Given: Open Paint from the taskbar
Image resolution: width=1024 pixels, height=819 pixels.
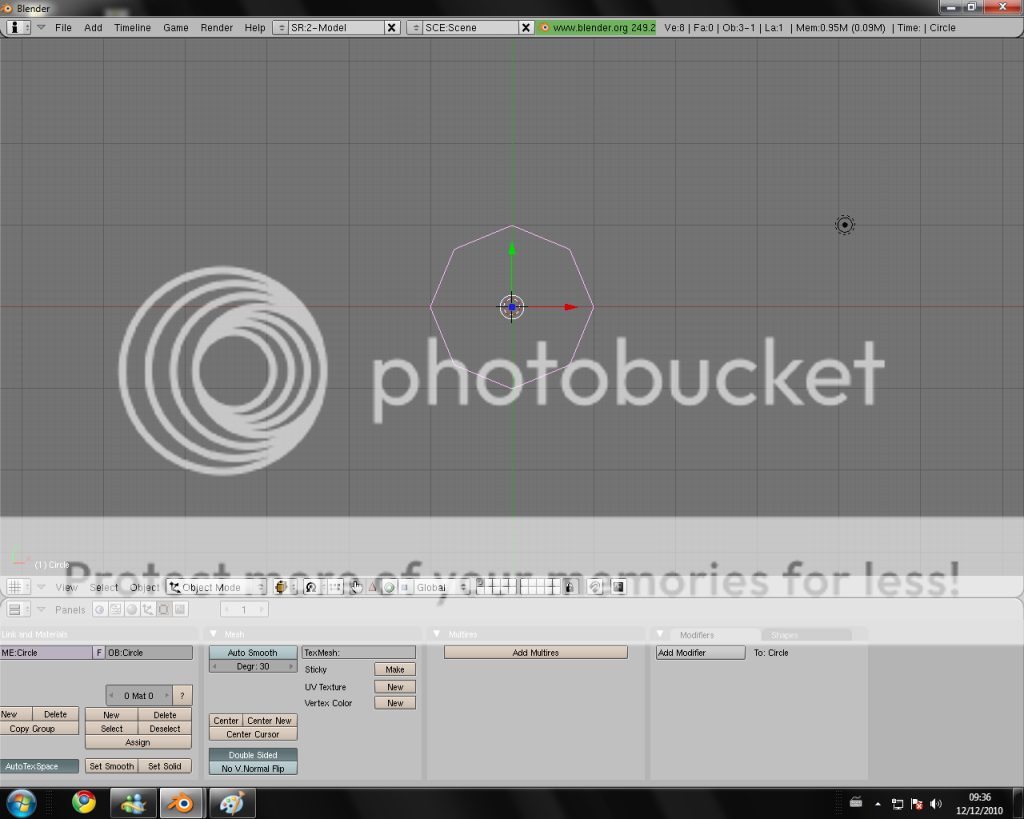Looking at the screenshot, I should [x=232, y=803].
